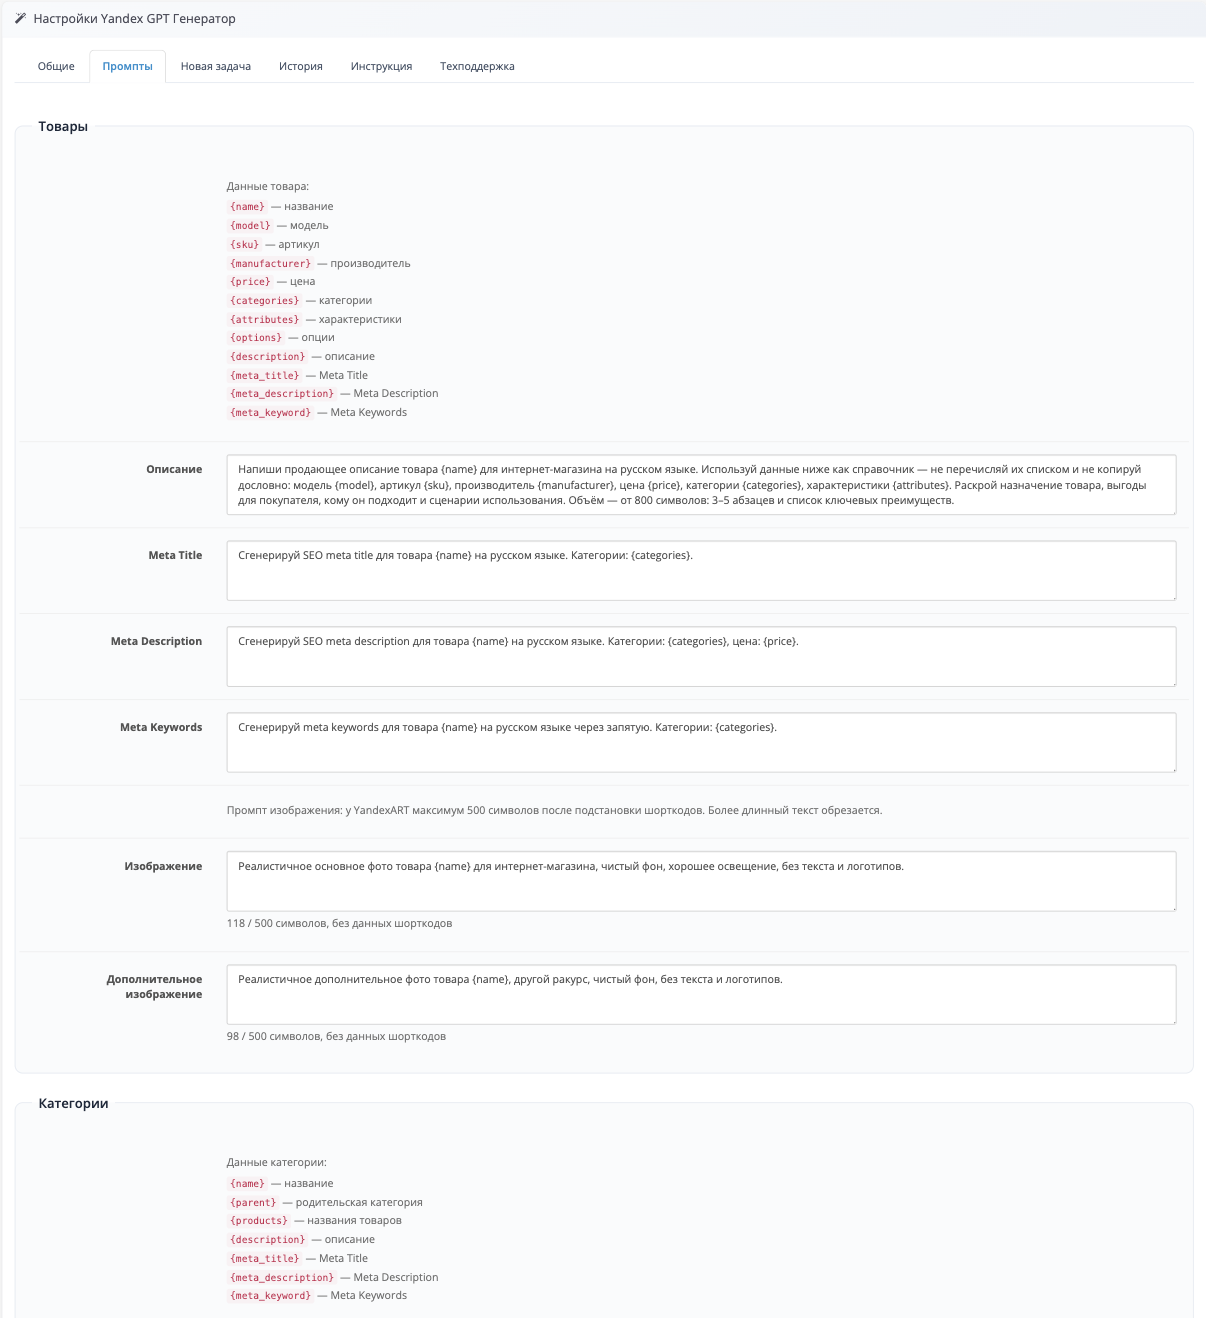1206x1318 pixels.
Task: Click the Meta Keywords field label
Action: [161, 727]
